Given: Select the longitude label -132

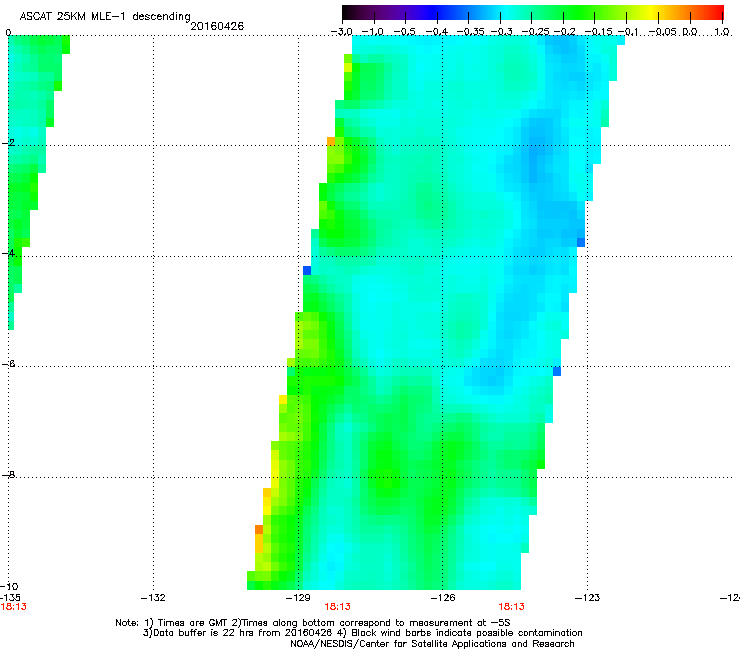Looking at the screenshot, I should (153, 598).
